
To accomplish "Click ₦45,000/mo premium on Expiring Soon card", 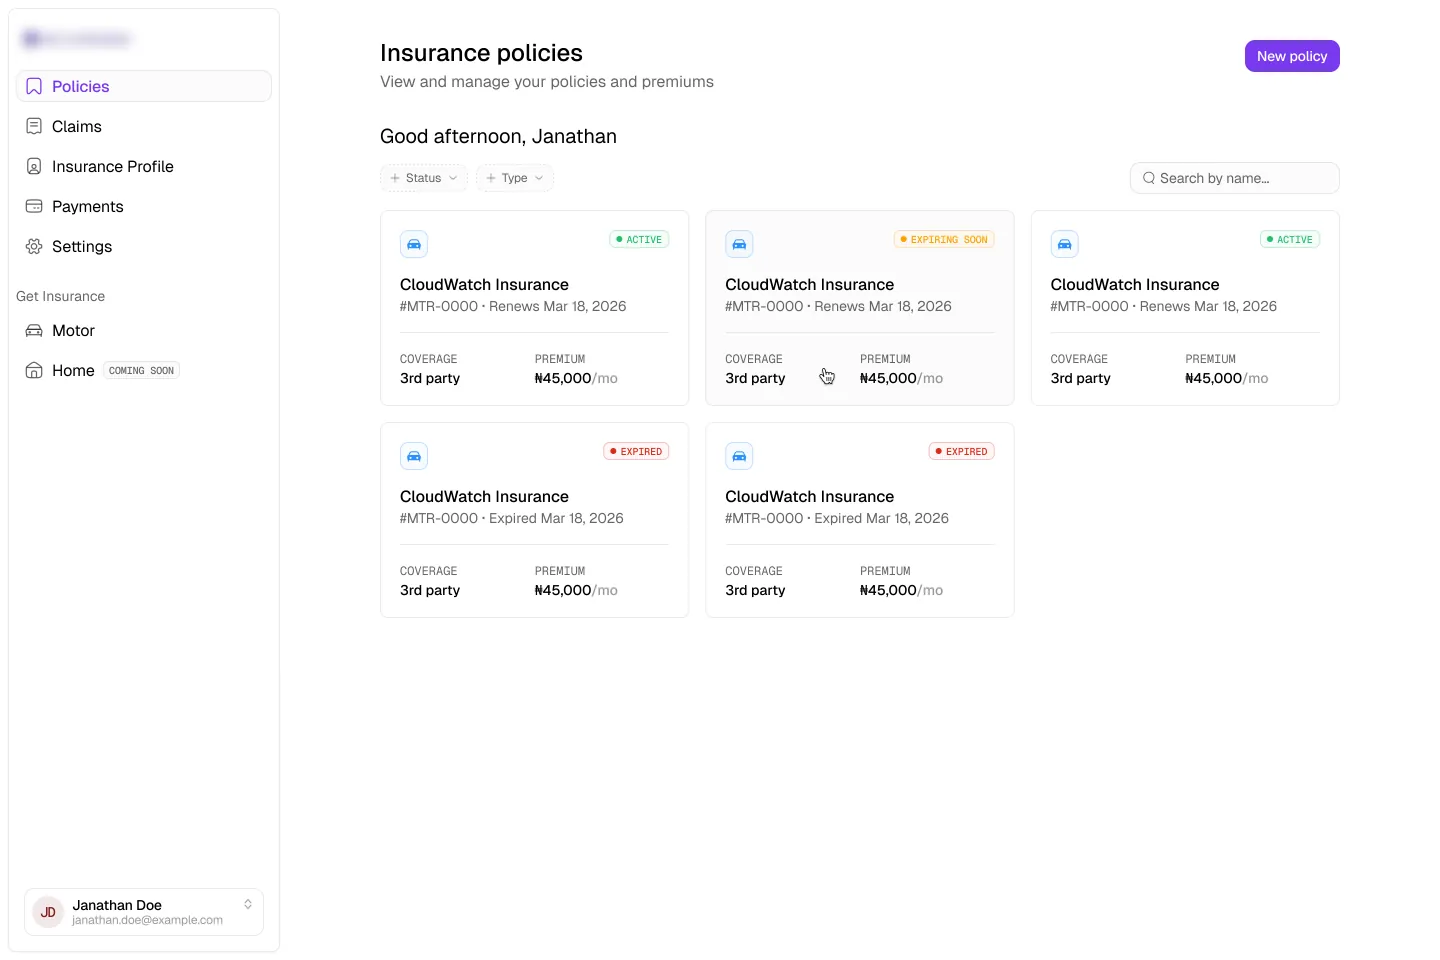I will (x=901, y=378).
